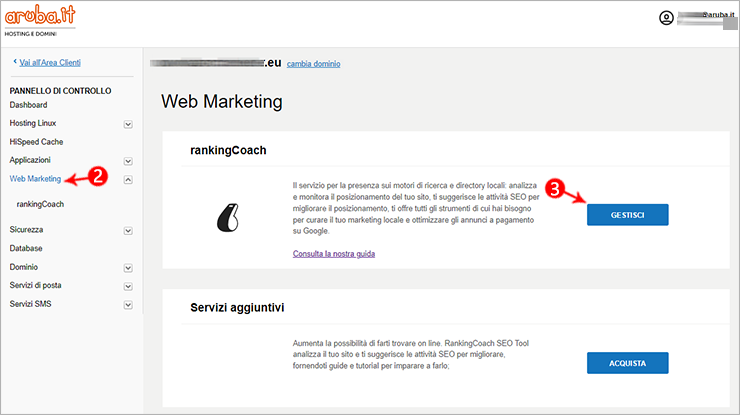Expand the Hosting Linux submenu chevron

point(128,124)
